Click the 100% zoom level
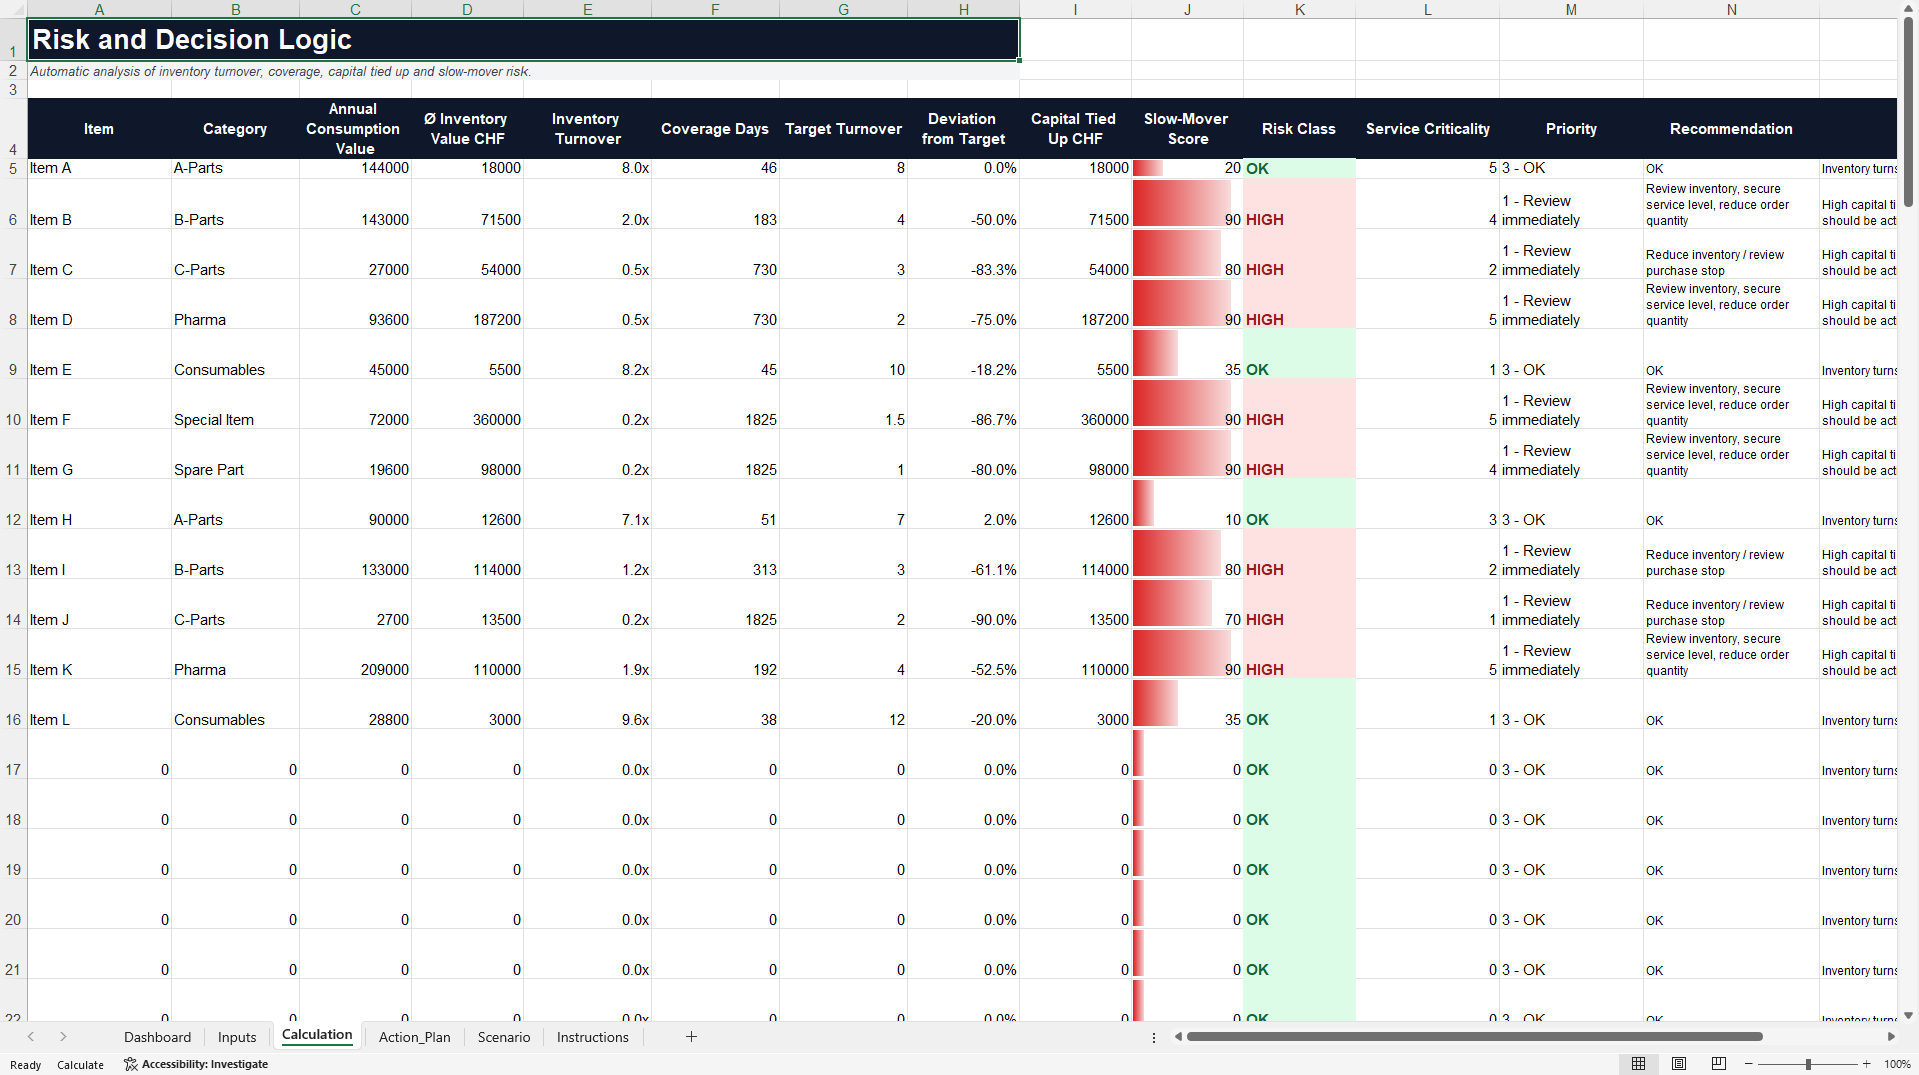 [x=1897, y=1064]
